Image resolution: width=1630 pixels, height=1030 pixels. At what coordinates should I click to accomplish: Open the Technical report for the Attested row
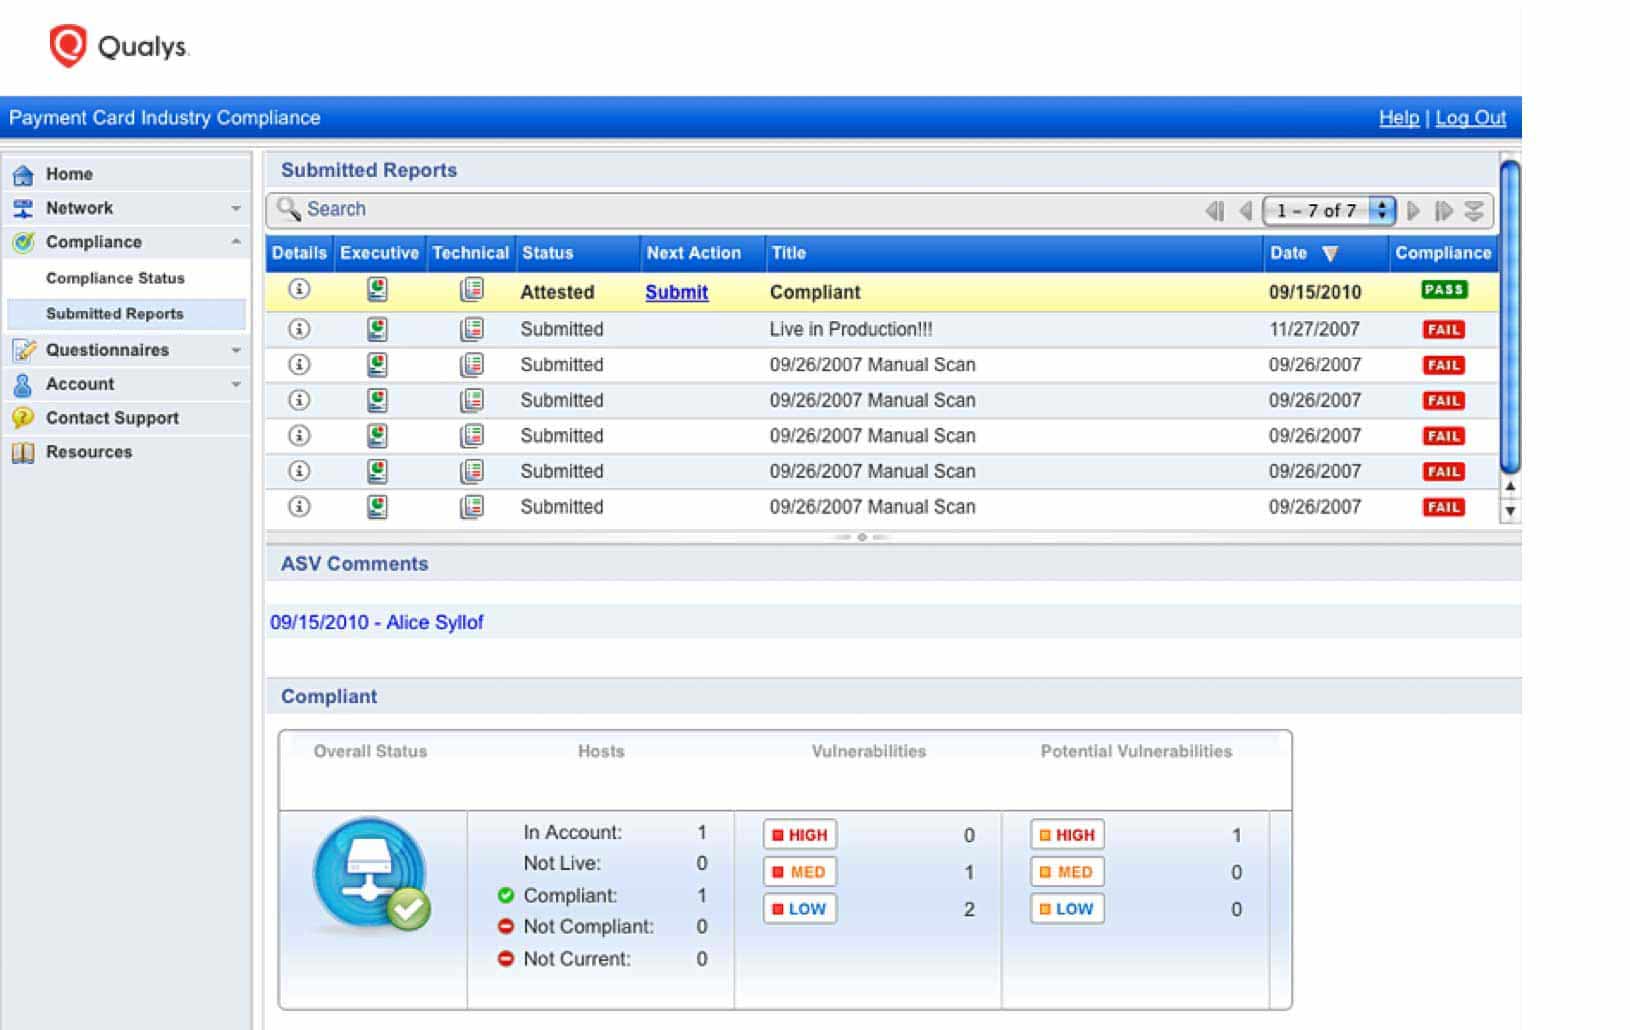[x=471, y=291]
